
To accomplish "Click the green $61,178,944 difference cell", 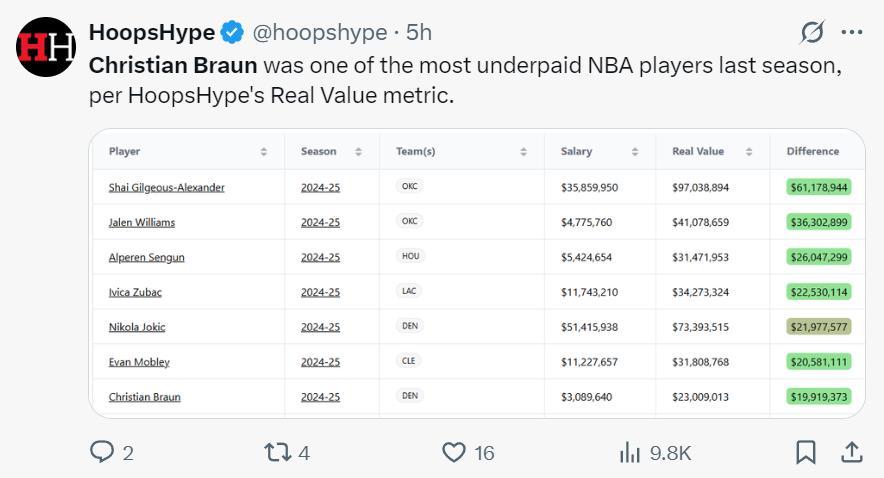I will [x=818, y=187].
